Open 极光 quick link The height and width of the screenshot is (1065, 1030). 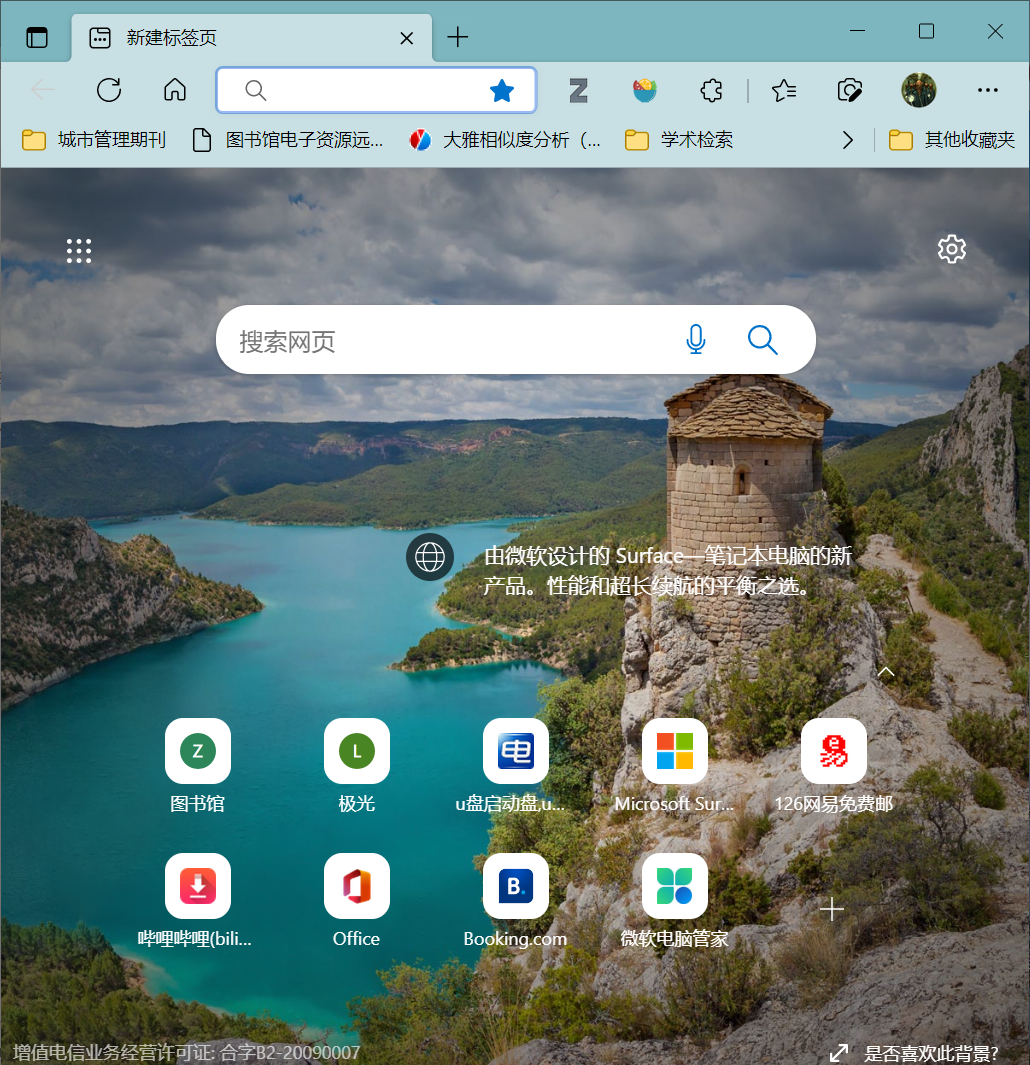pyautogui.click(x=357, y=765)
